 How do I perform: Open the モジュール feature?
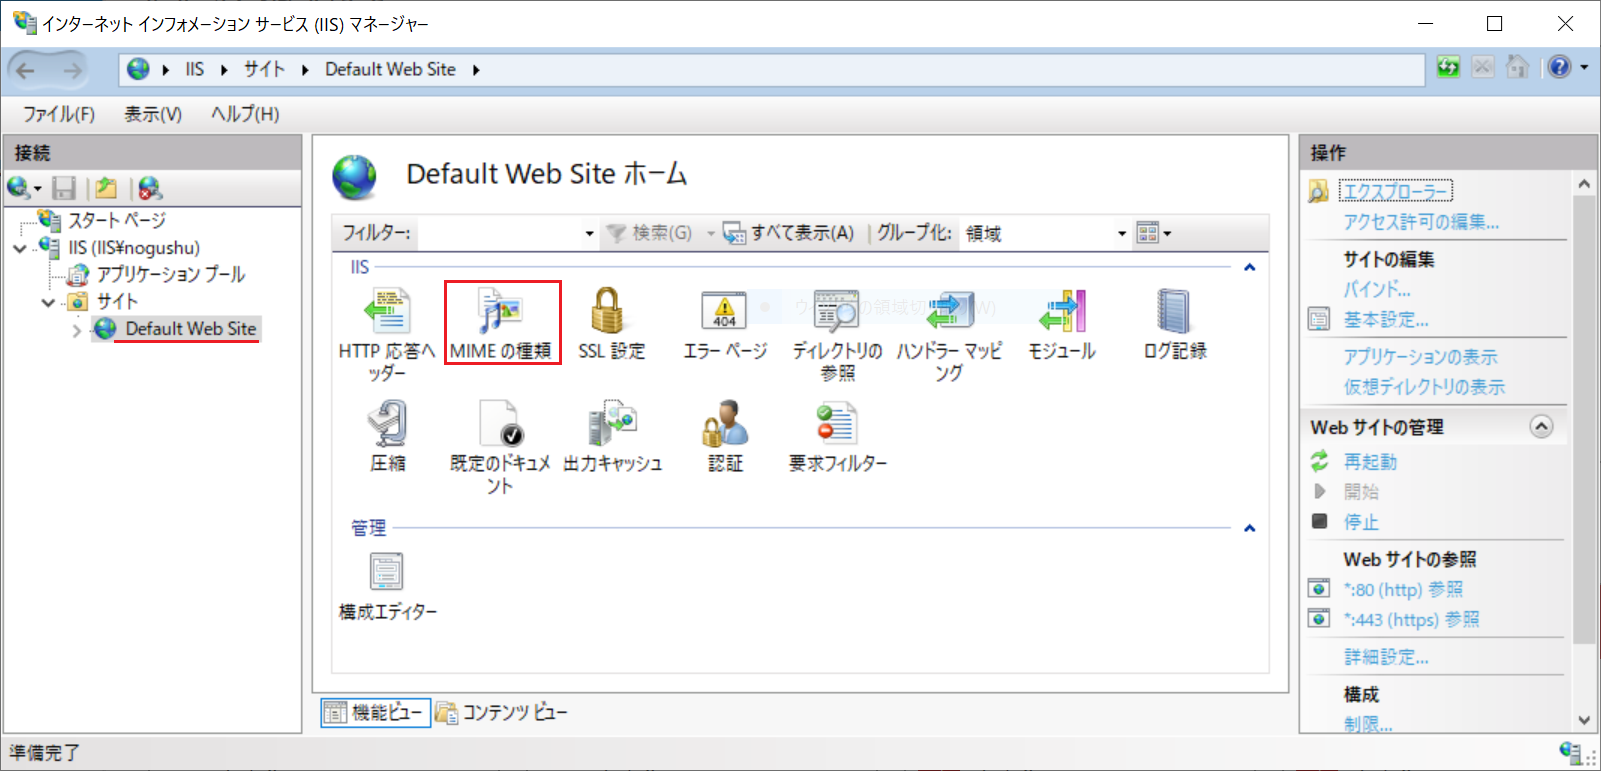click(x=1062, y=324)
